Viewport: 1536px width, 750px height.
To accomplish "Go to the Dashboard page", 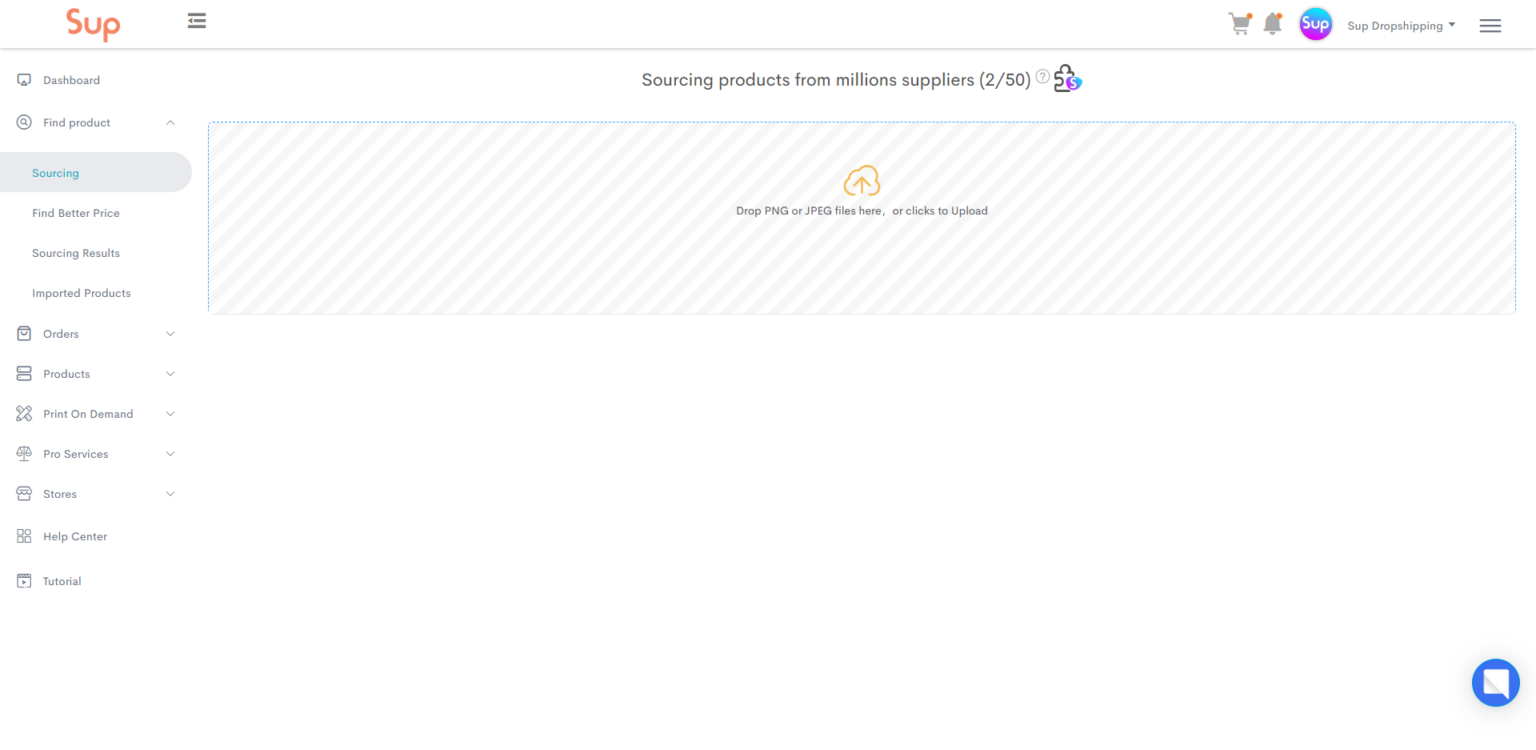I will click(71, 80).
